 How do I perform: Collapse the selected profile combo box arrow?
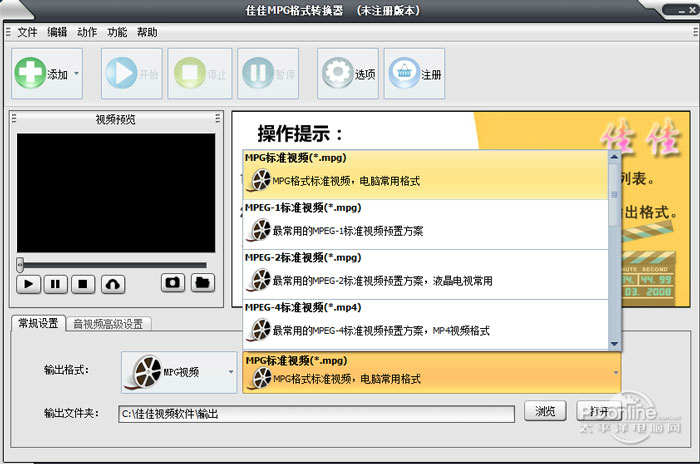point(616,372)
